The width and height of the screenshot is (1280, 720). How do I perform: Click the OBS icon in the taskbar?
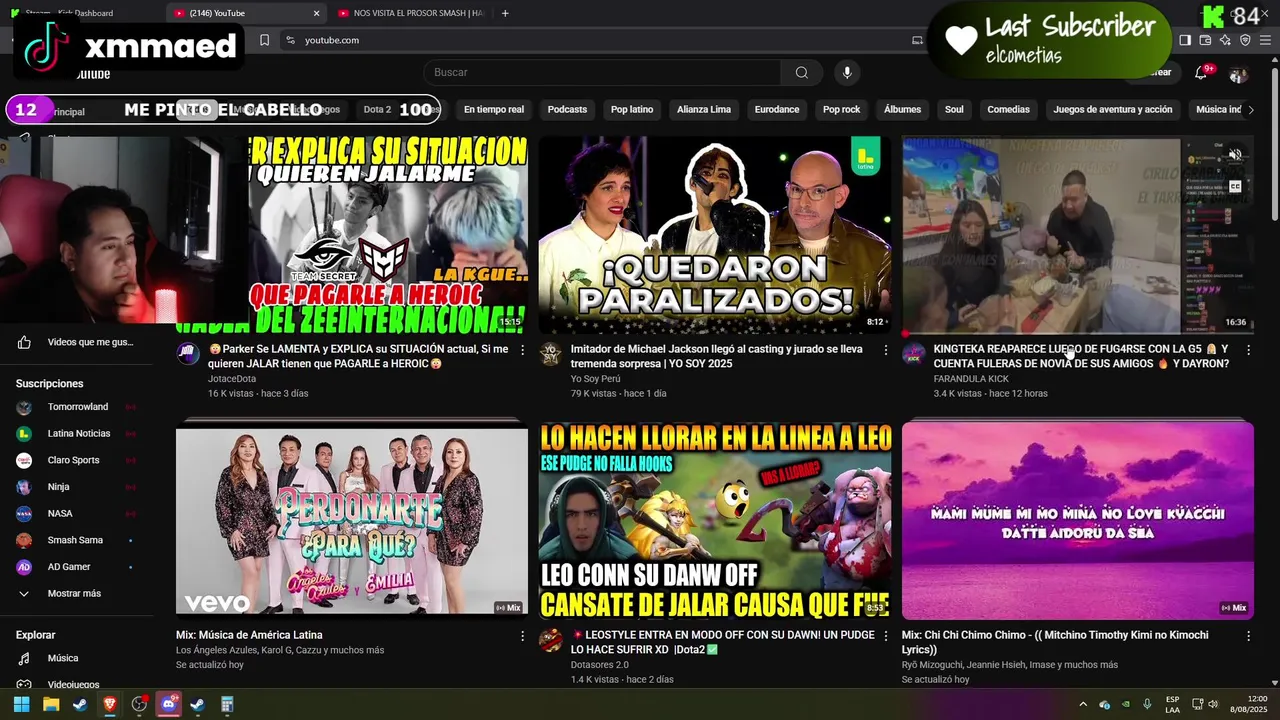pyautogui.click(x=139, y=704)
